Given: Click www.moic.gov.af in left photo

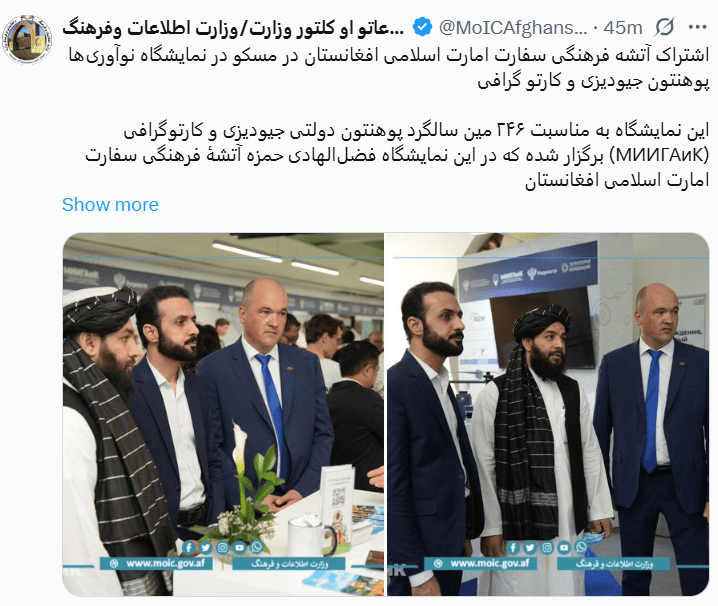Looking at the screenshot, I should tap(156, 563).
